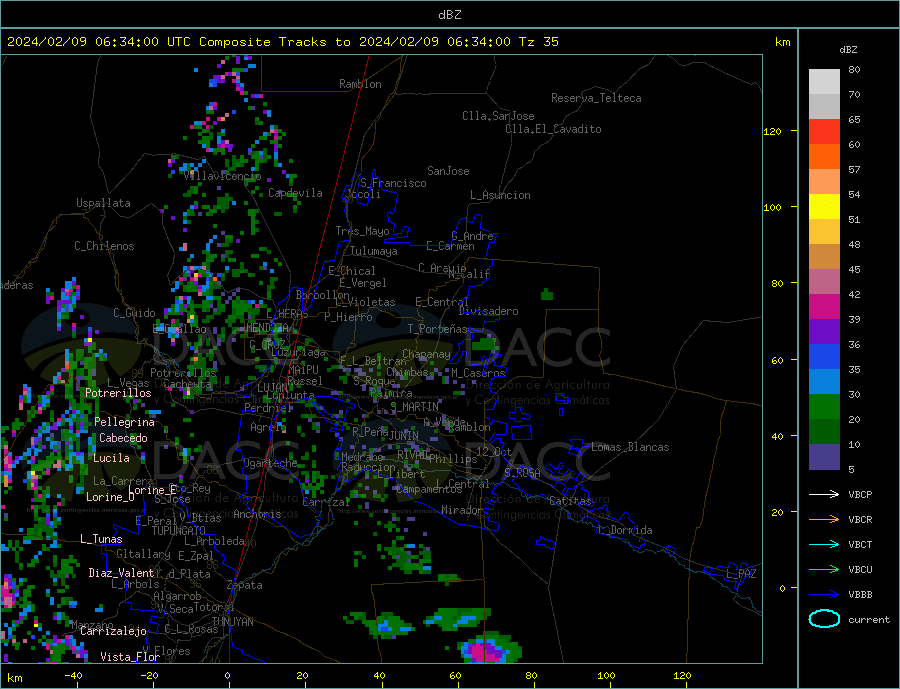Click the 'Tz 35' value in header
Viewport: 900px width, 689px height.
(x=538, y=41)
